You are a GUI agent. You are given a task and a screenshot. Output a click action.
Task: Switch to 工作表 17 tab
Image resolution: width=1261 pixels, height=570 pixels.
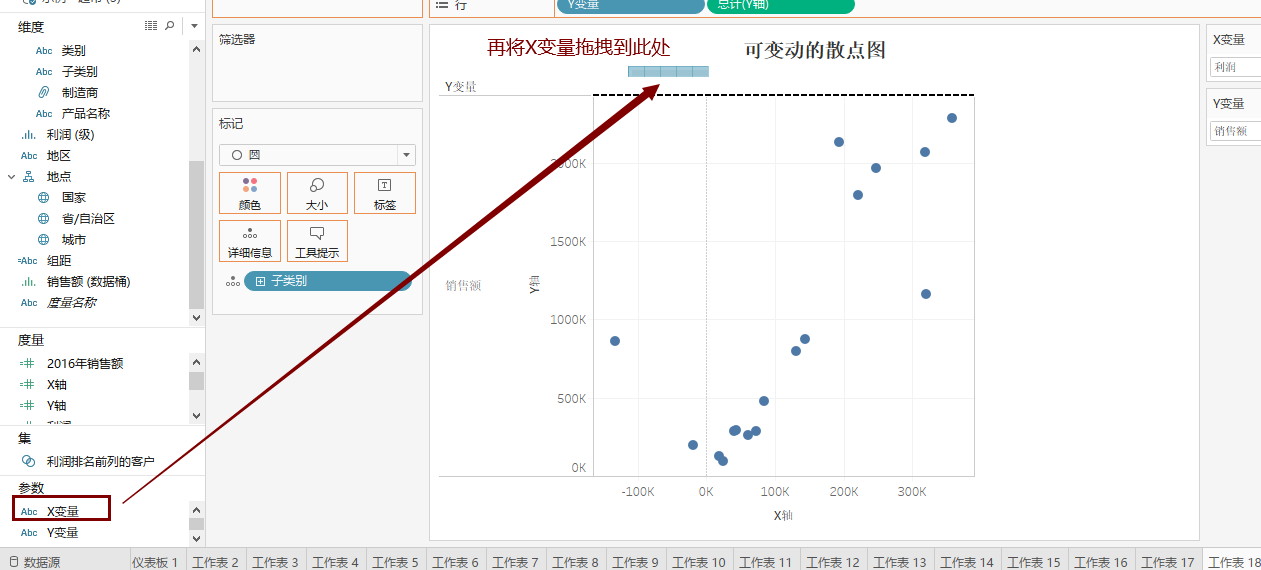(1168, 562)
